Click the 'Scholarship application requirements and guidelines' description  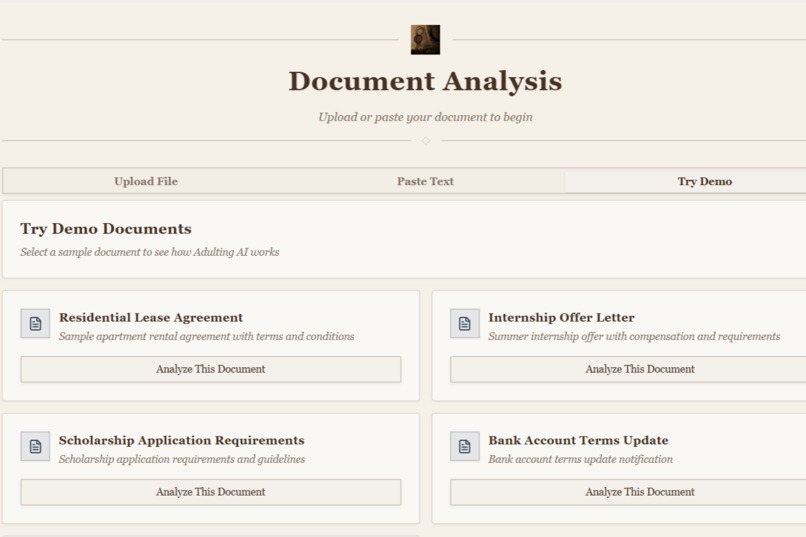(182, 459)
